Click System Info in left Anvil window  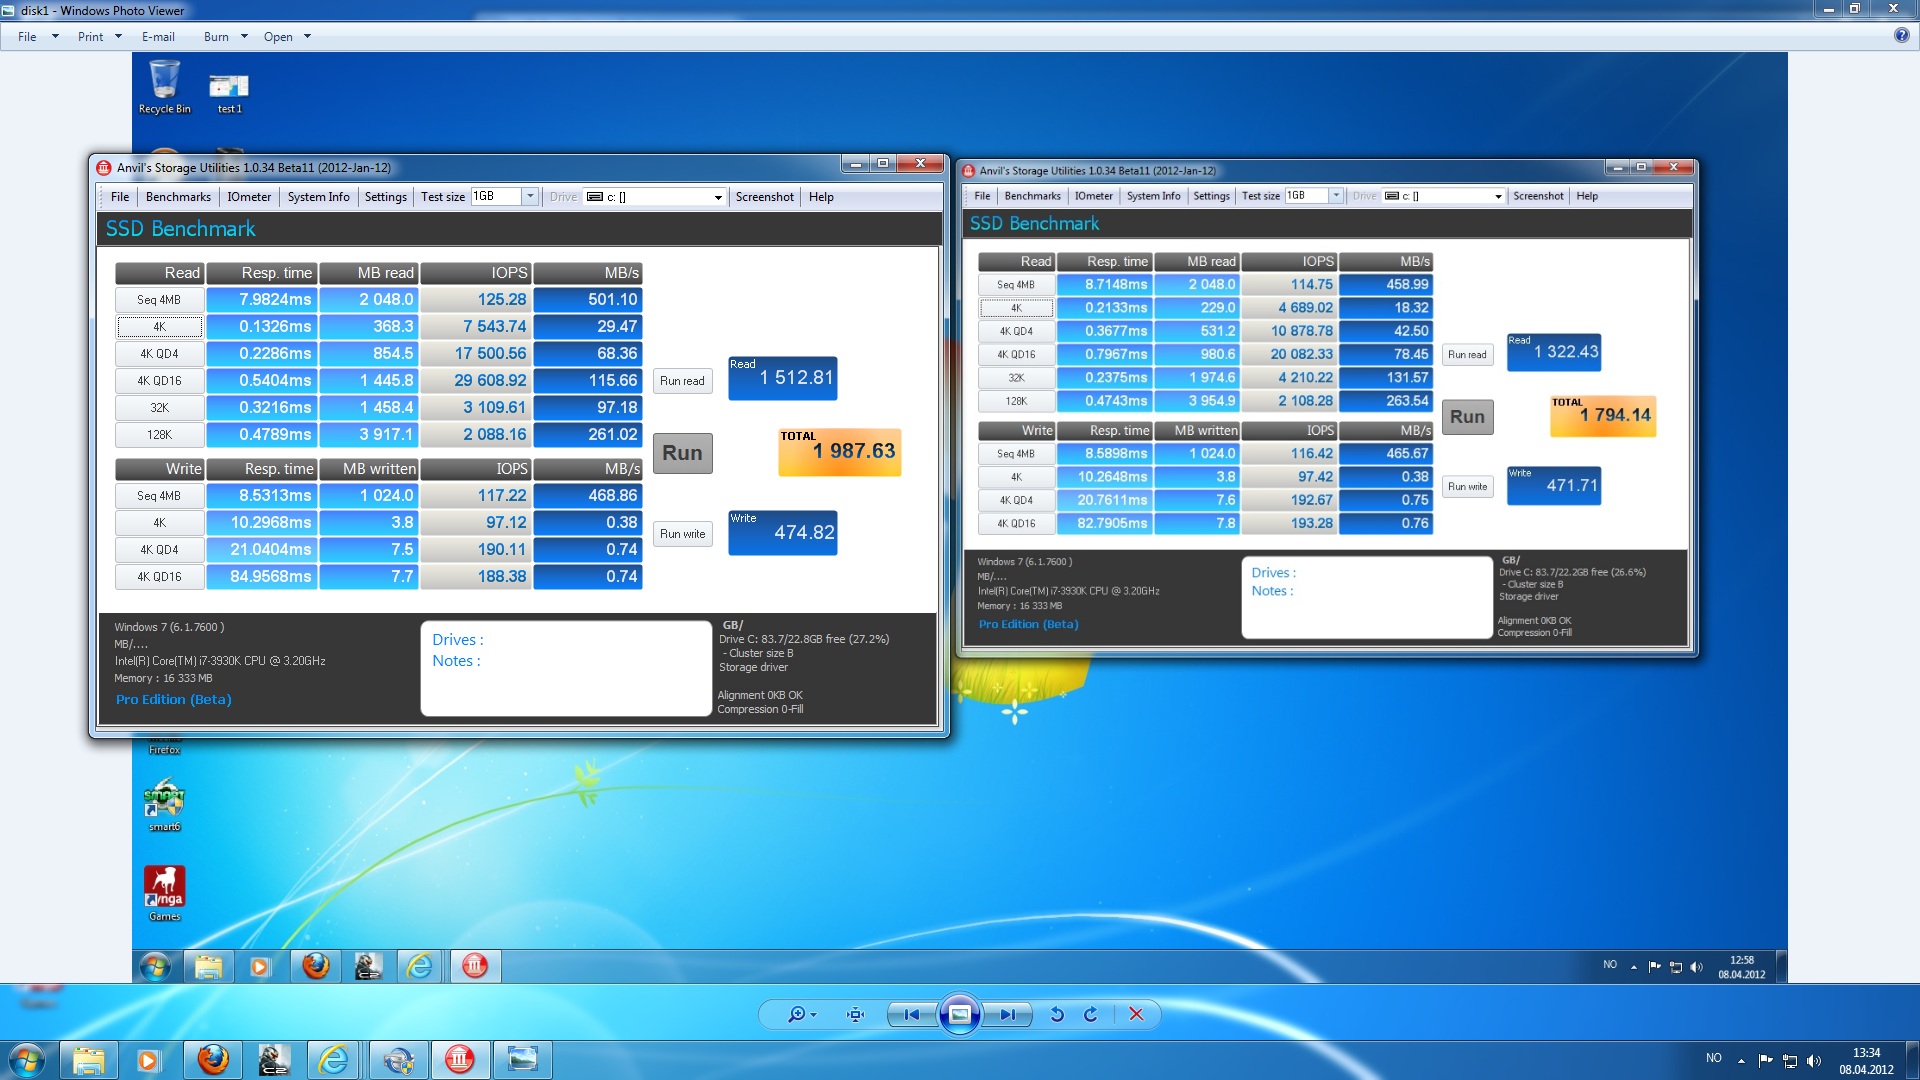pos(319,197)
